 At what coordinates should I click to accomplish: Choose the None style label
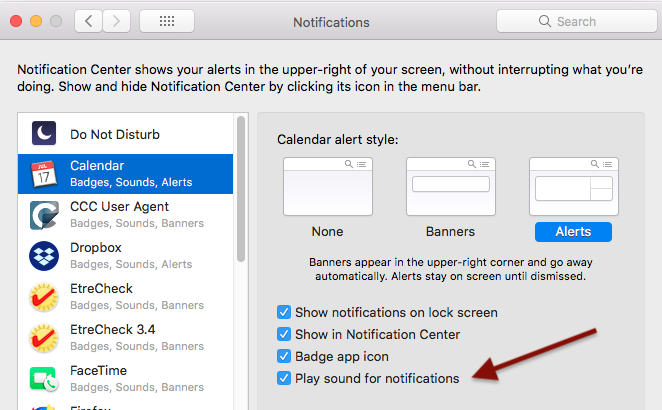pyautogui.click(x=328, y=231)
